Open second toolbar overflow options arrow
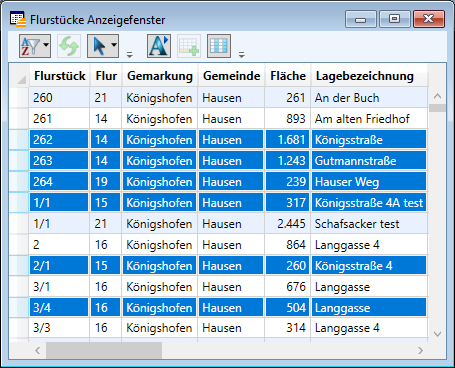 click(x=242, y=55)
